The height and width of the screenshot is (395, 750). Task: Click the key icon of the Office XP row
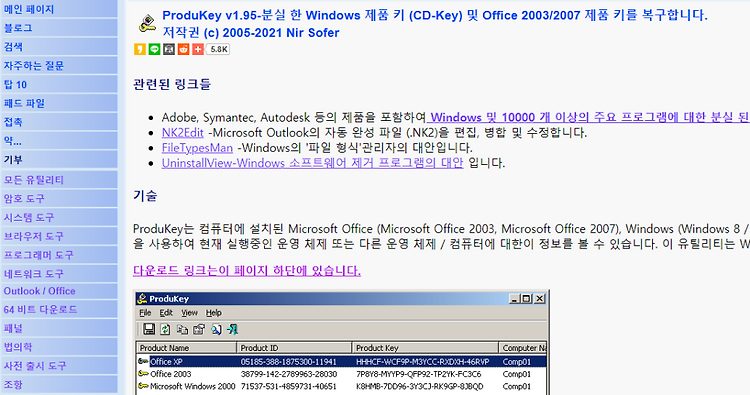click(x=143, y=362)
